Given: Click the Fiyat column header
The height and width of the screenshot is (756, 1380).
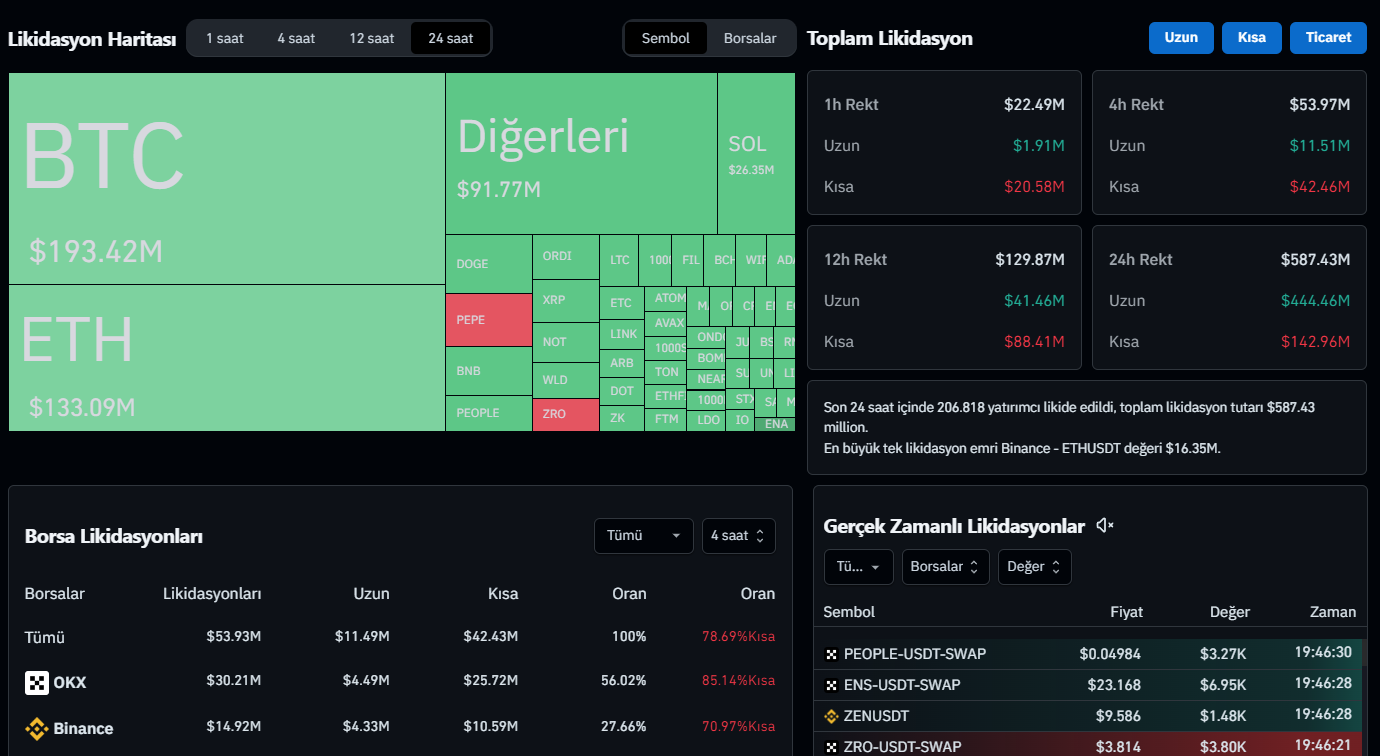Looking at the screenshot, I should click(1126, 612).
